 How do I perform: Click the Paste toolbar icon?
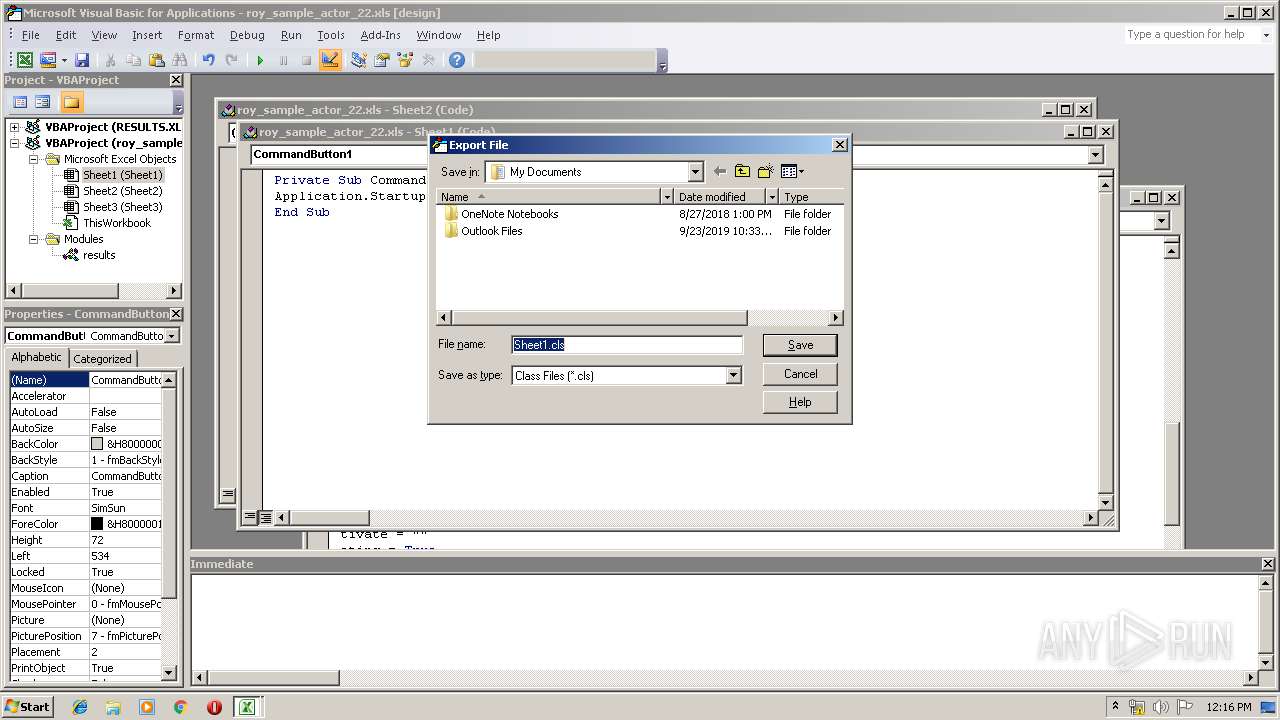pos(156,60)
